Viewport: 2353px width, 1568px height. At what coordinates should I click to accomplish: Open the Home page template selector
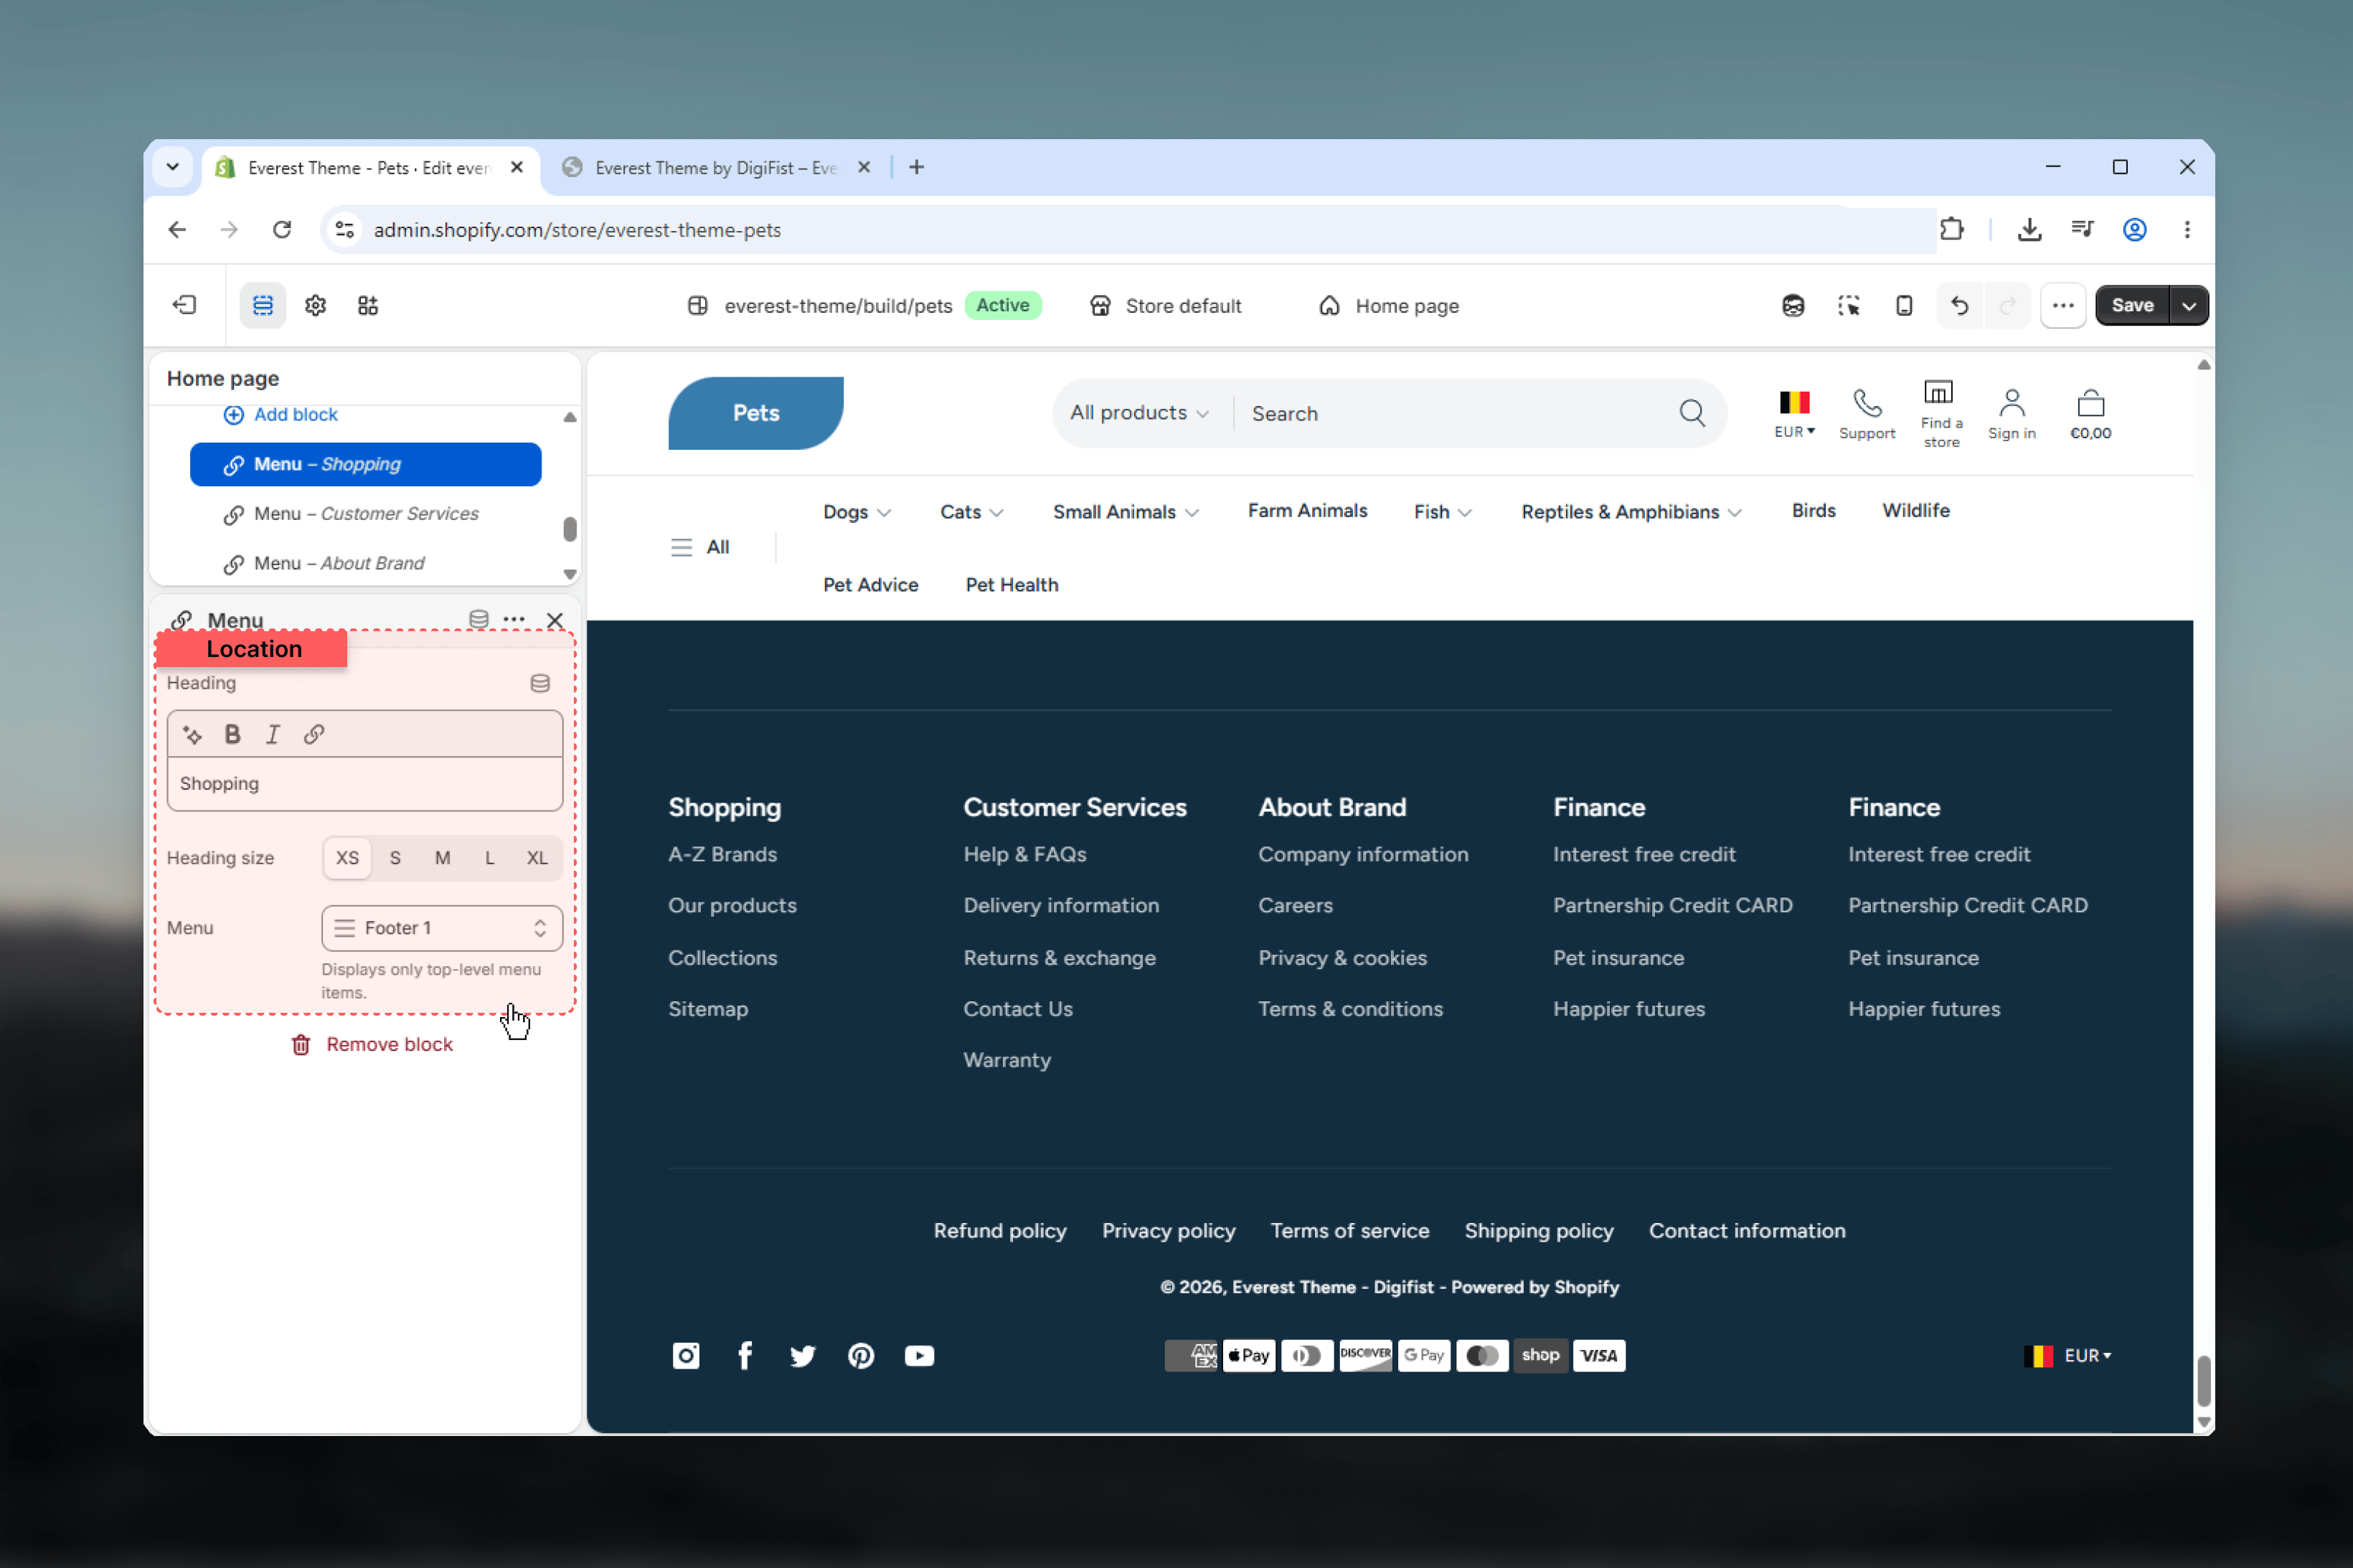tap(1388, 305)
